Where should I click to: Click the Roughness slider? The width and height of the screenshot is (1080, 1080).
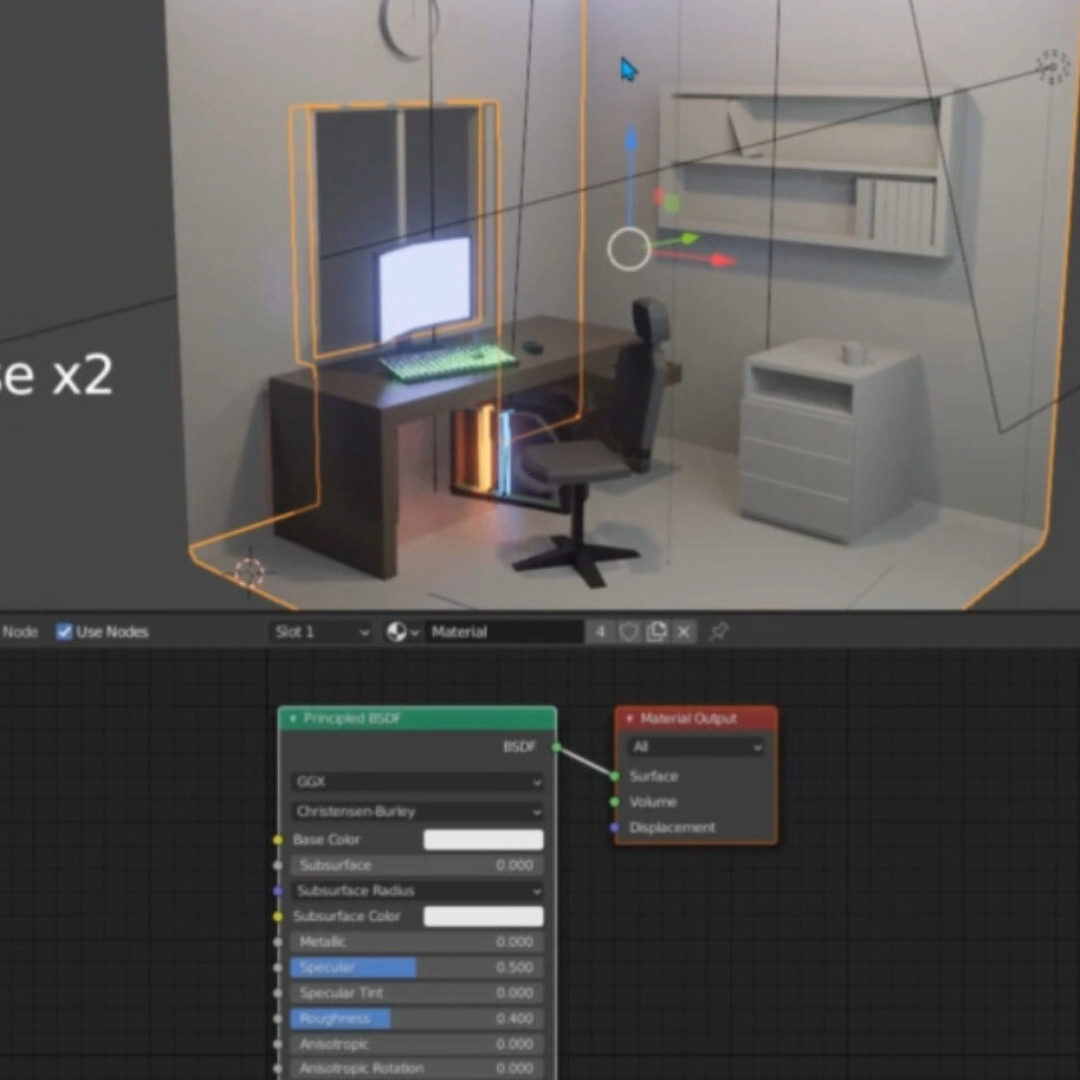(x=417, y=1019)
